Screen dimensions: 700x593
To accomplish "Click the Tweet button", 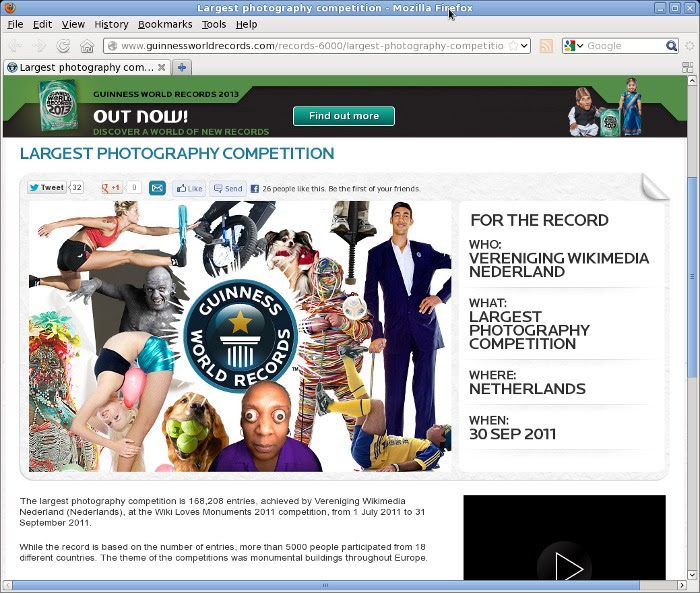I will (47, 188).
